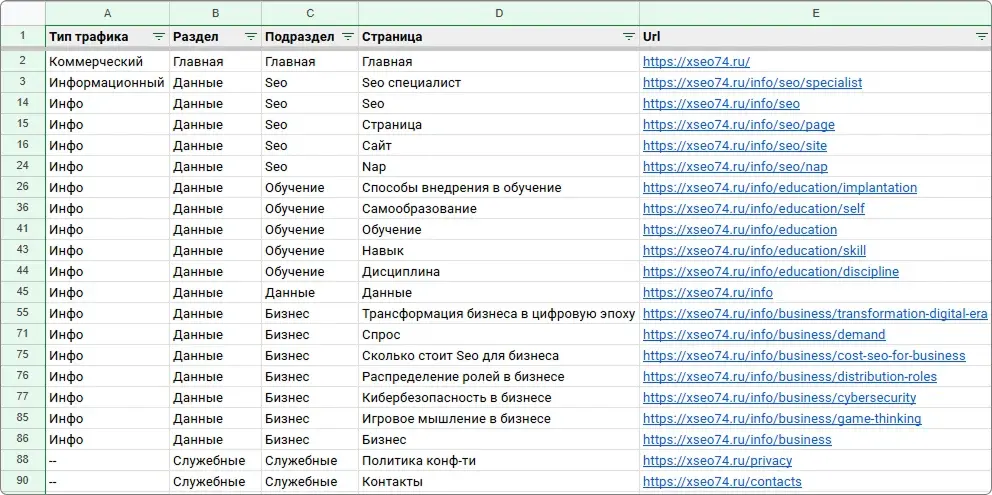The image size is (992, 495).
Task: Open the xseo74.ru/contacts link
Action: click(x=722, y=482)
